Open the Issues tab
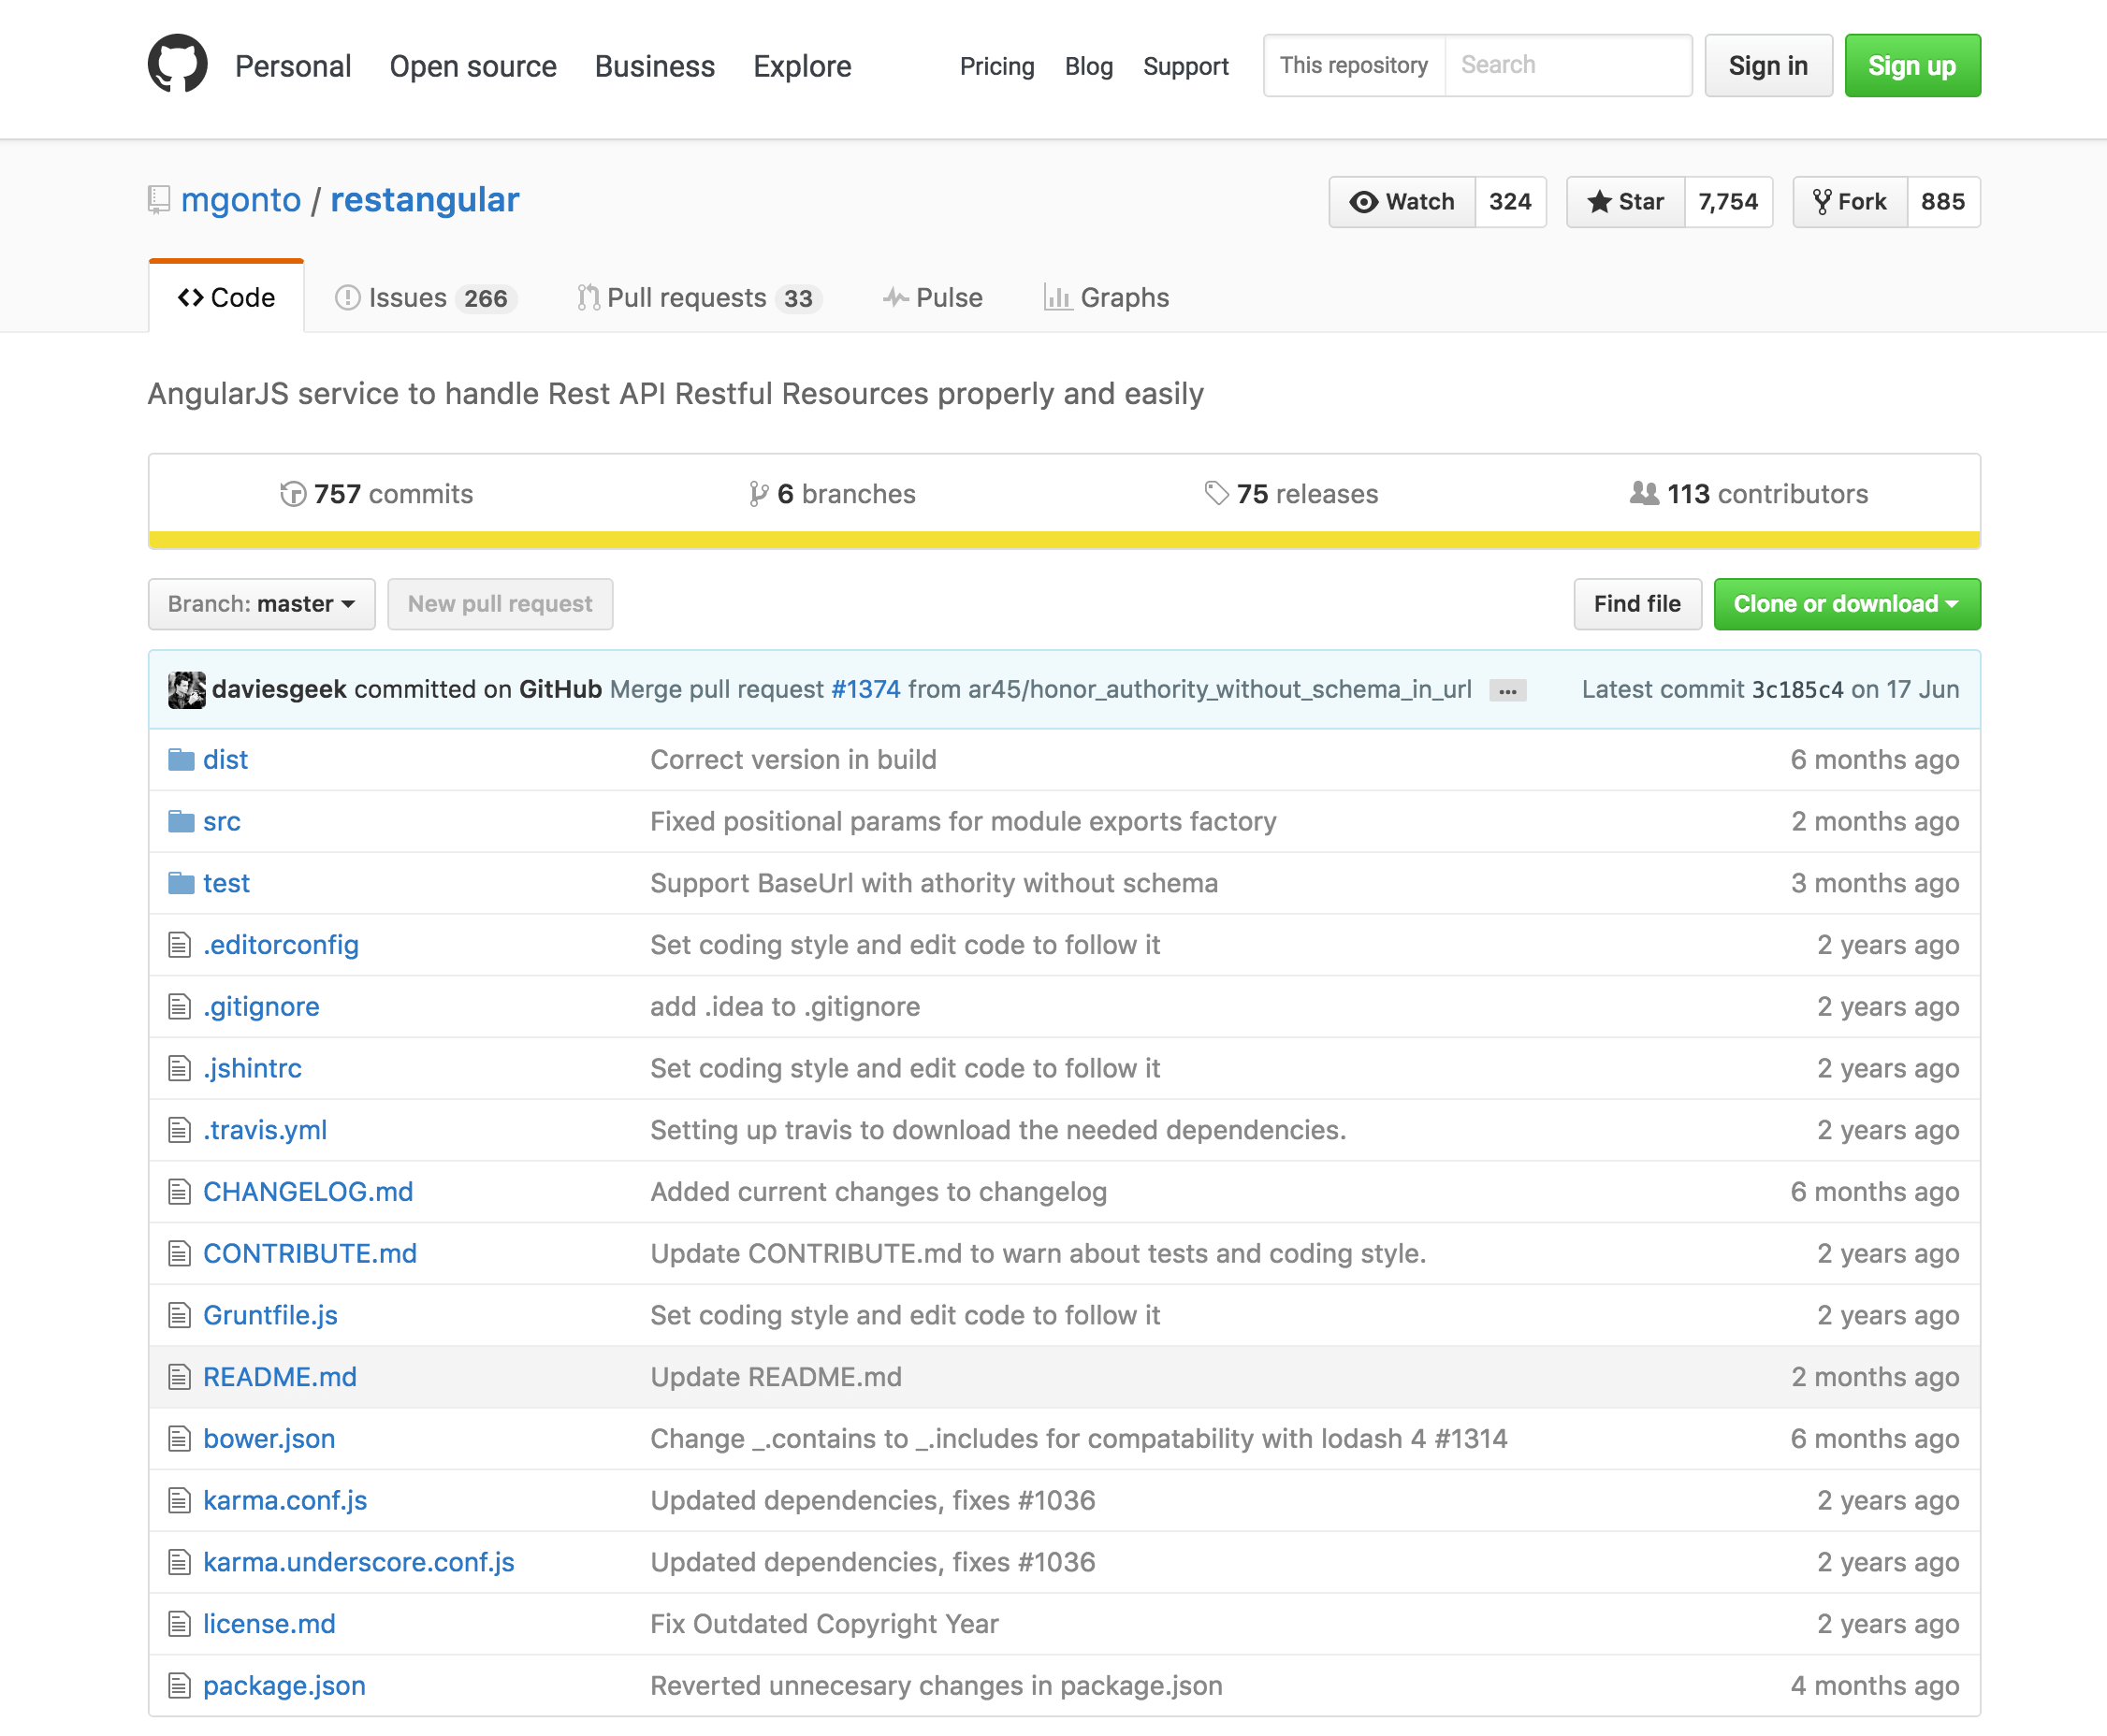This screenshot has width=2107, height=1736. [x=426, y=298]
